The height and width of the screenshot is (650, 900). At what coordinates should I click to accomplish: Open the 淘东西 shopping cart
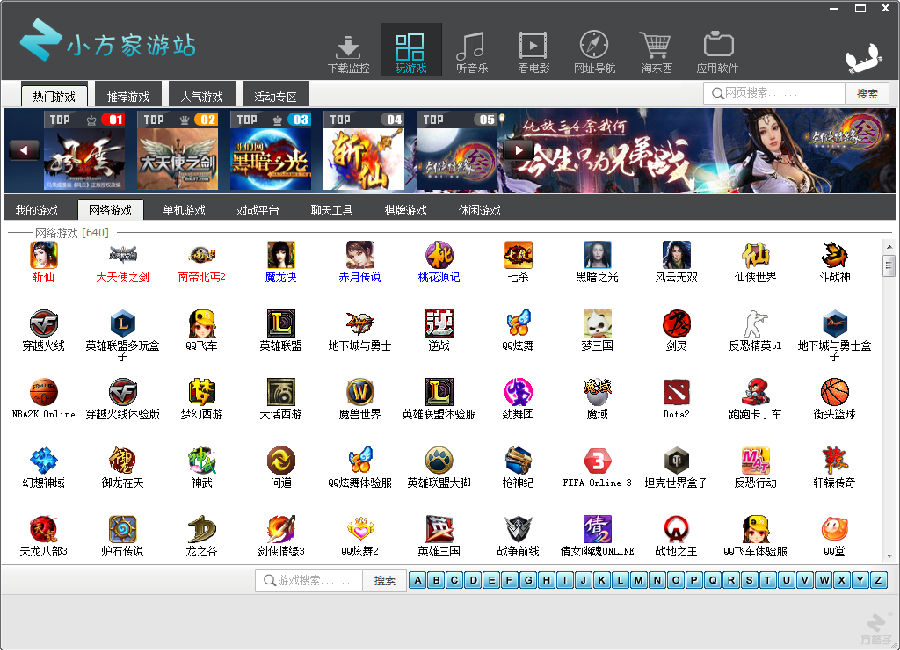pos(656,52)
